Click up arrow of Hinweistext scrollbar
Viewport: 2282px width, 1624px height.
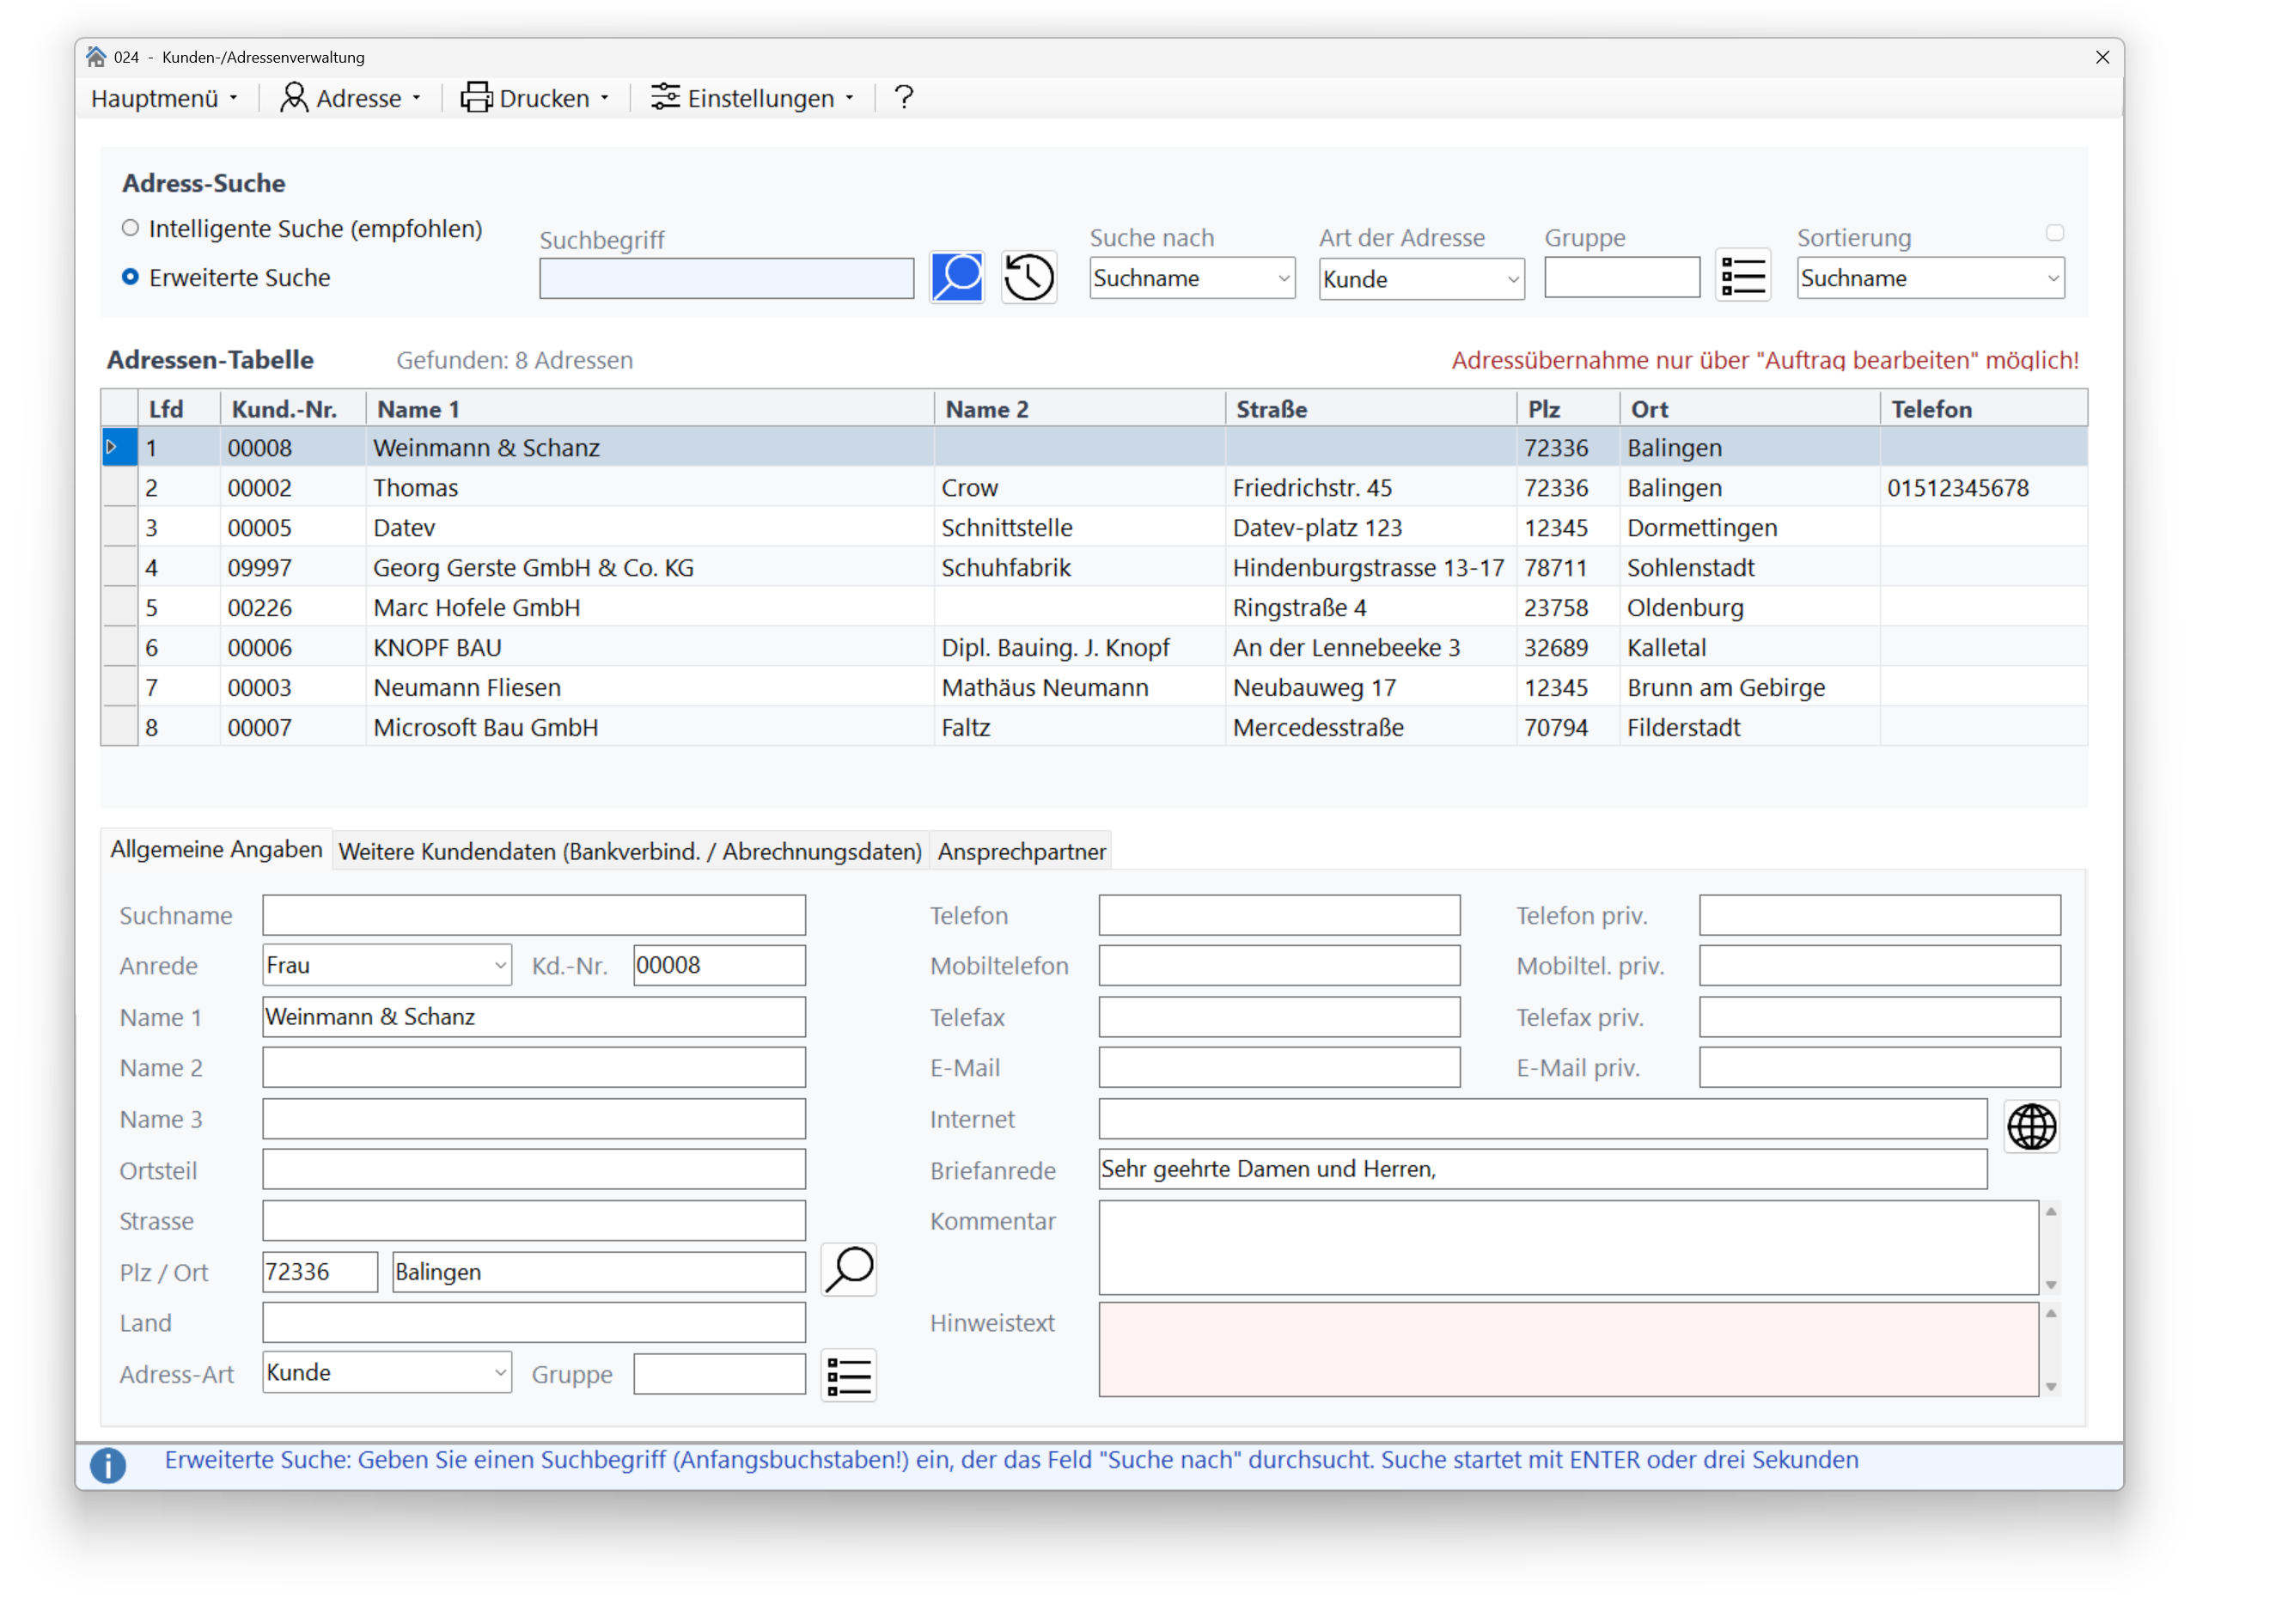[2051, 1314]
